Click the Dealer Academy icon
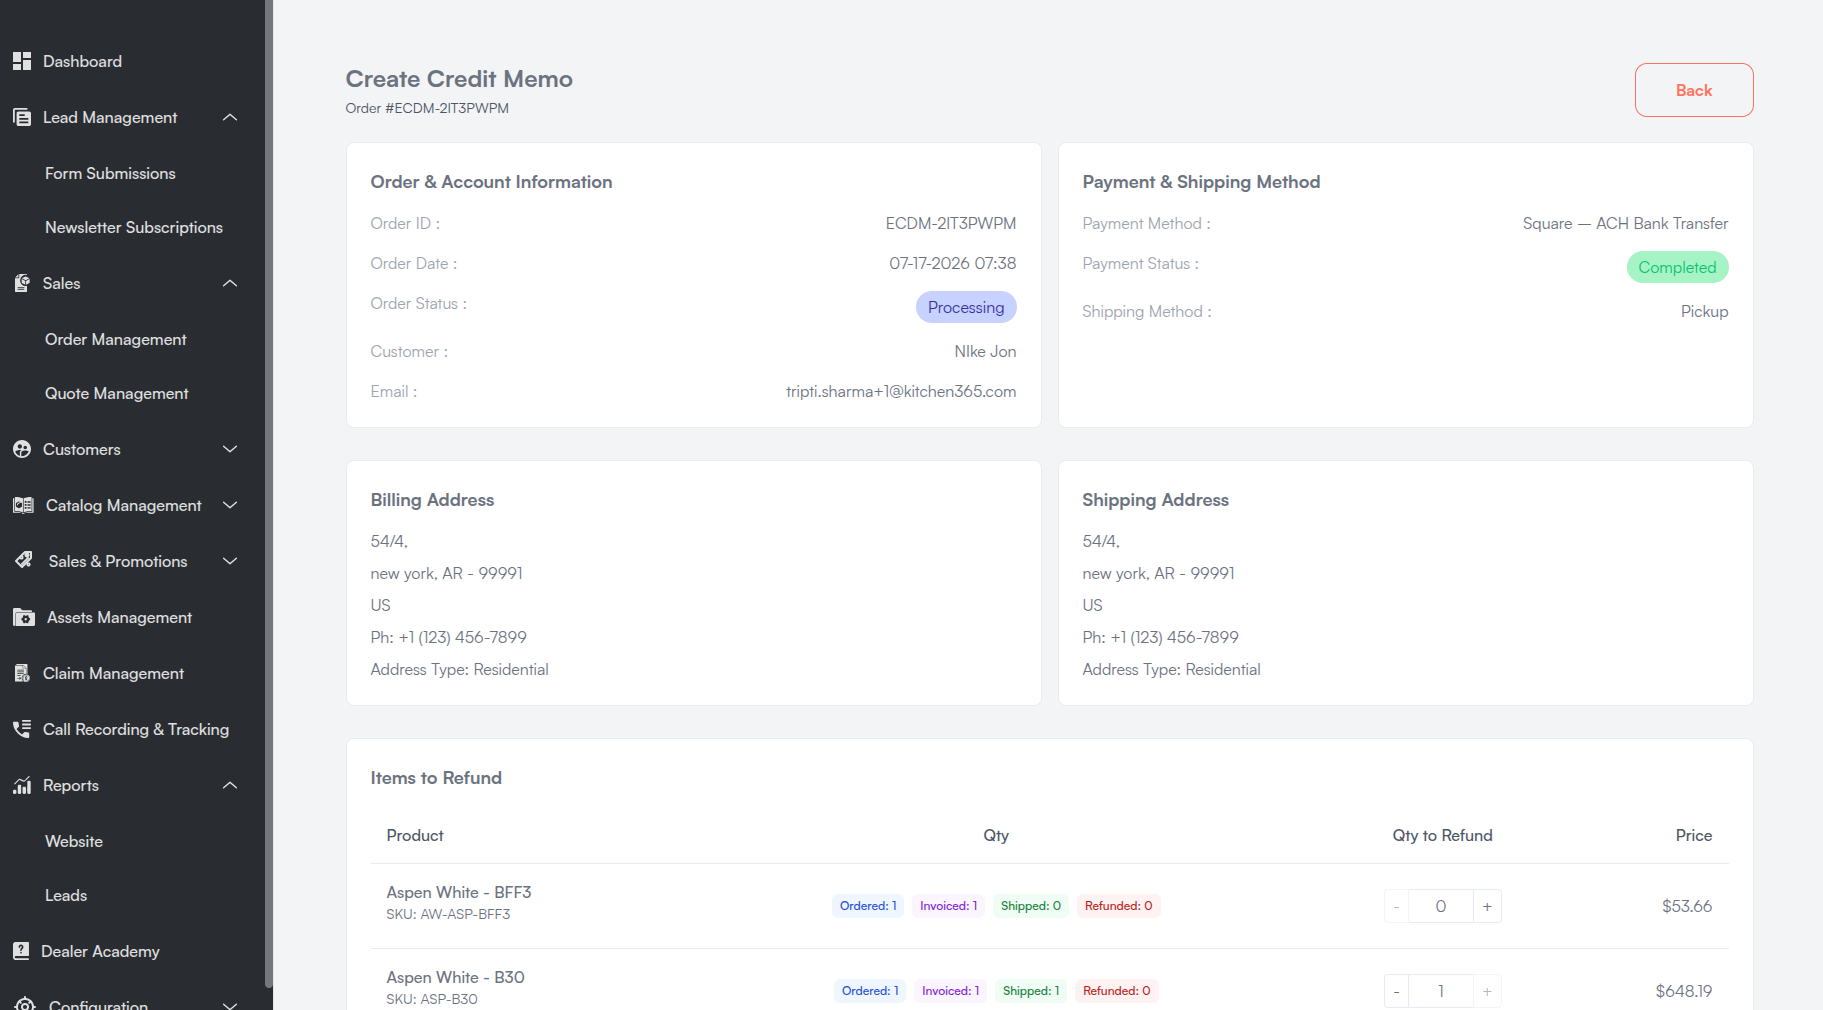Image resolution: width=1823 pixels, height=1010 pixels. click(x=21, y=951)
